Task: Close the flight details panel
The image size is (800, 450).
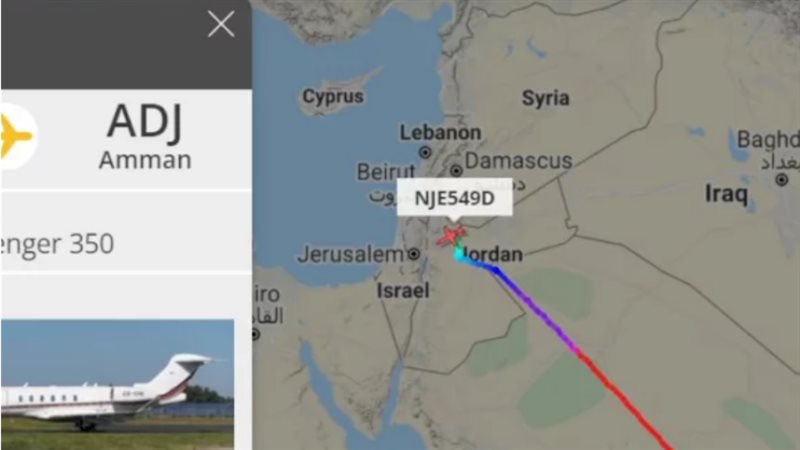Action: coord(221,24)
